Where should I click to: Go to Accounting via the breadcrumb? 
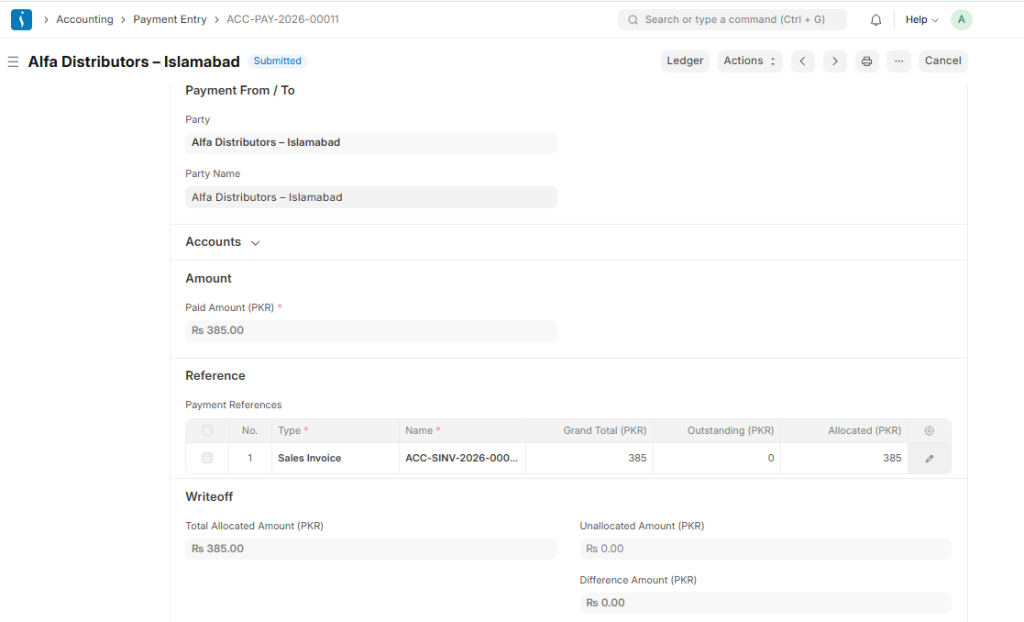tap(85, 19)
